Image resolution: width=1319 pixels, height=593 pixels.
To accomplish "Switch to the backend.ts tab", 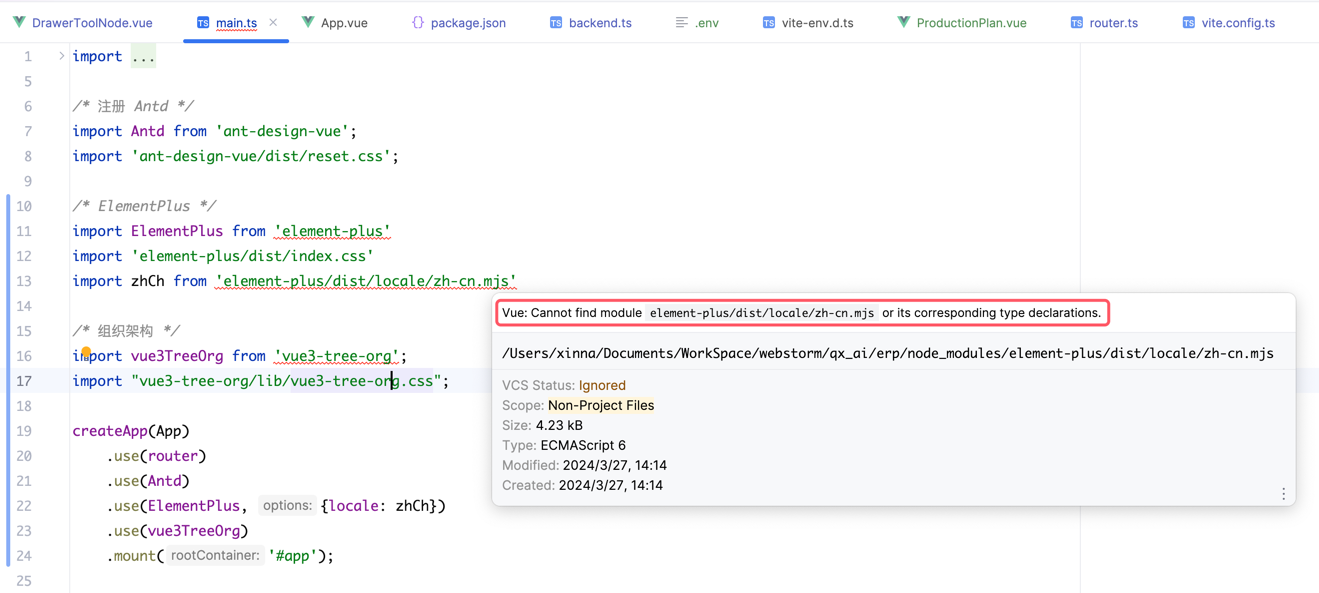I will point(591,22).
